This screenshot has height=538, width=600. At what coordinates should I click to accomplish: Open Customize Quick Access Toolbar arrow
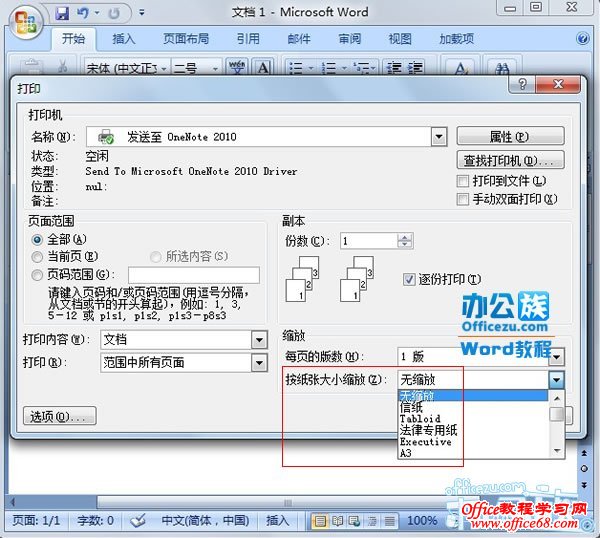[142, 13]
